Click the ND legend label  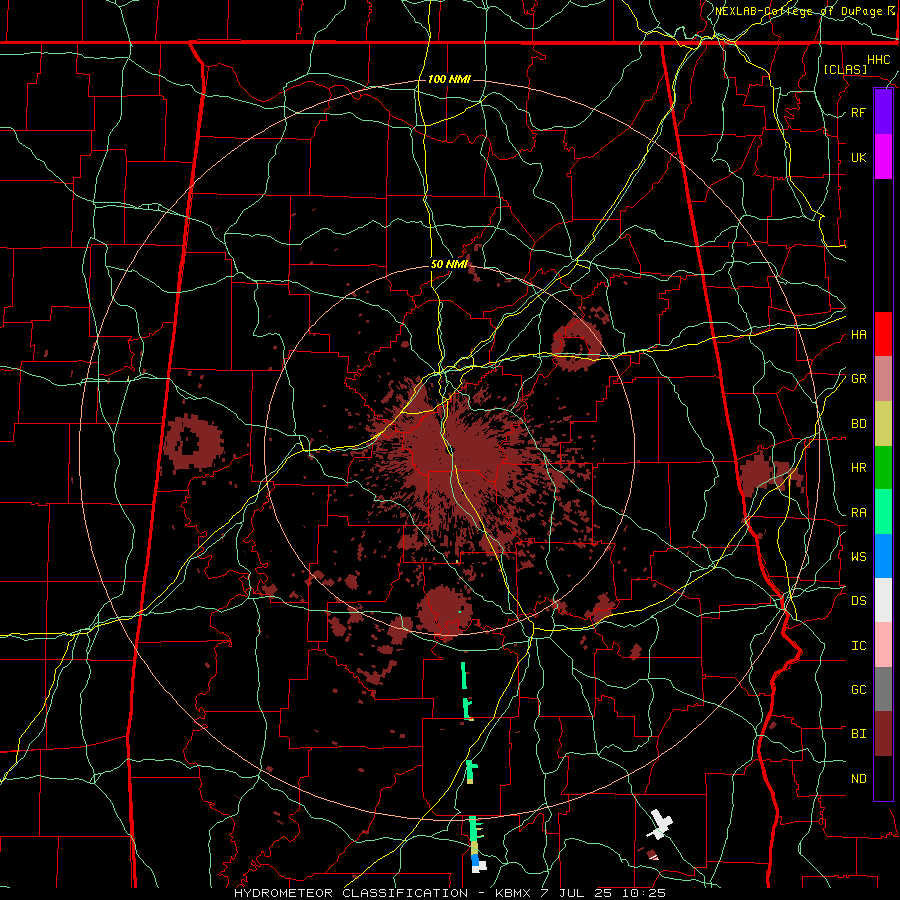pos(858,779)
